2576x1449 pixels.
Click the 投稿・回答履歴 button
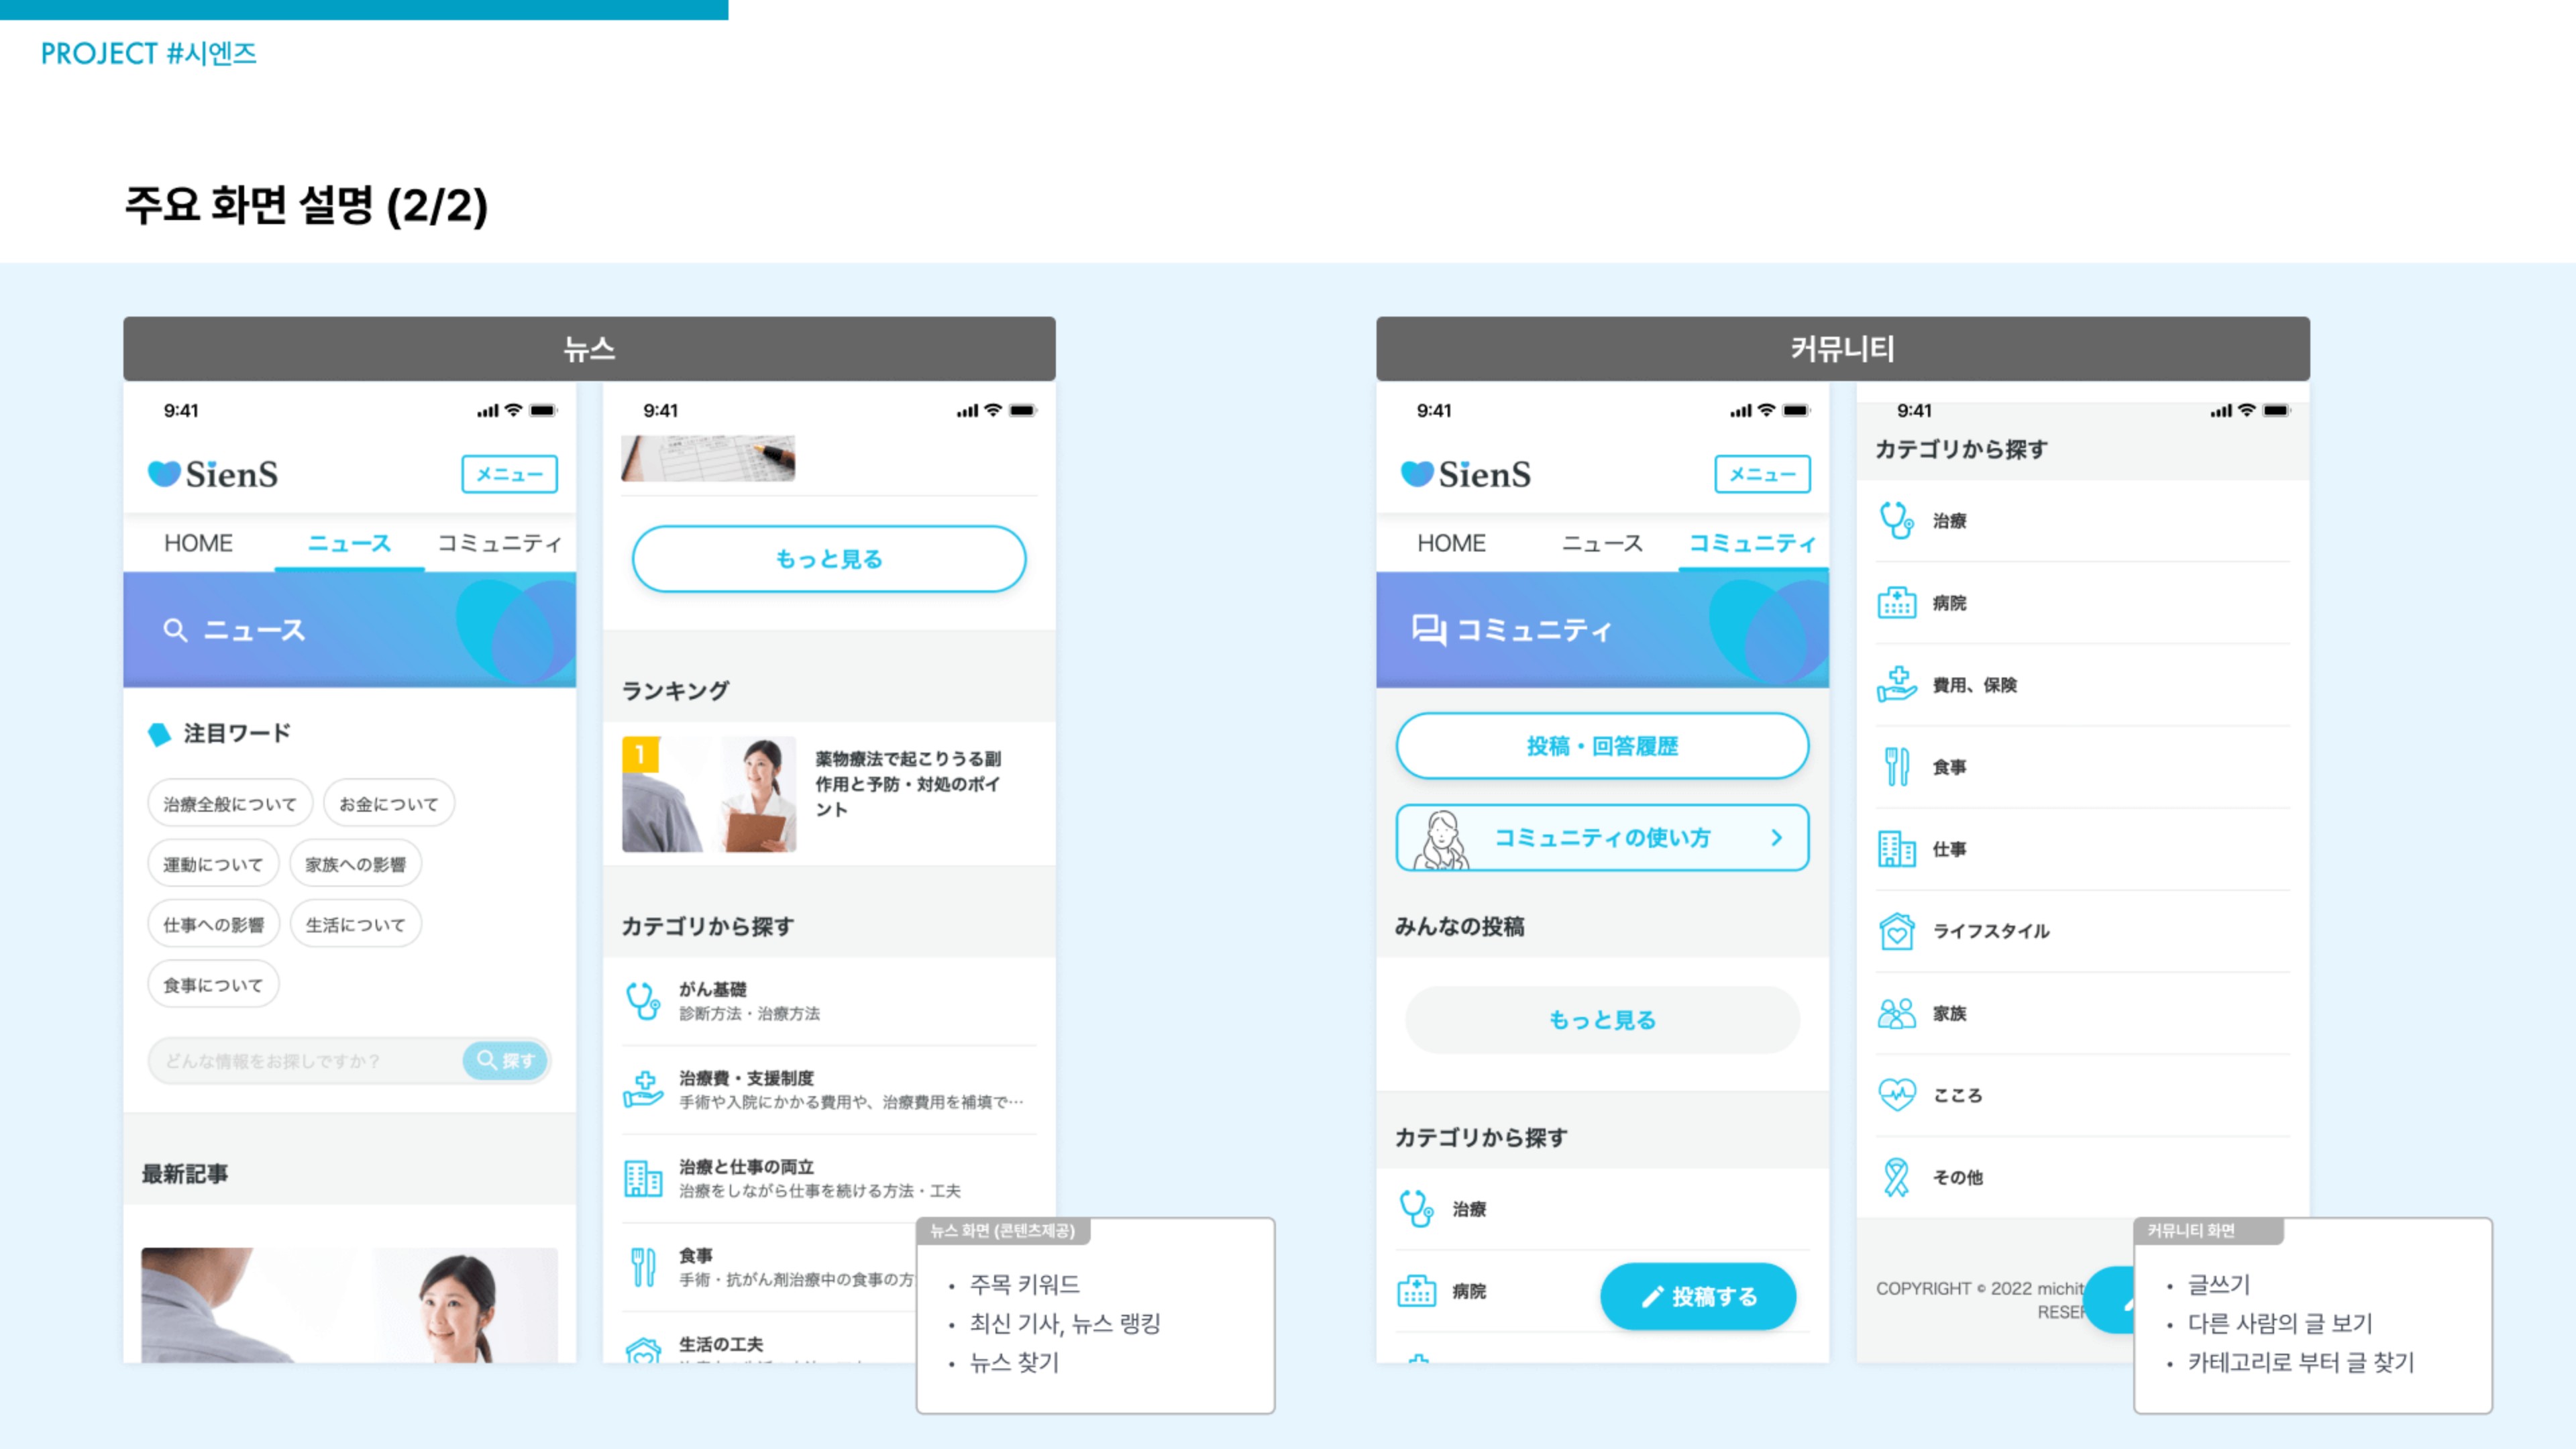click(x=1602, y=746)
